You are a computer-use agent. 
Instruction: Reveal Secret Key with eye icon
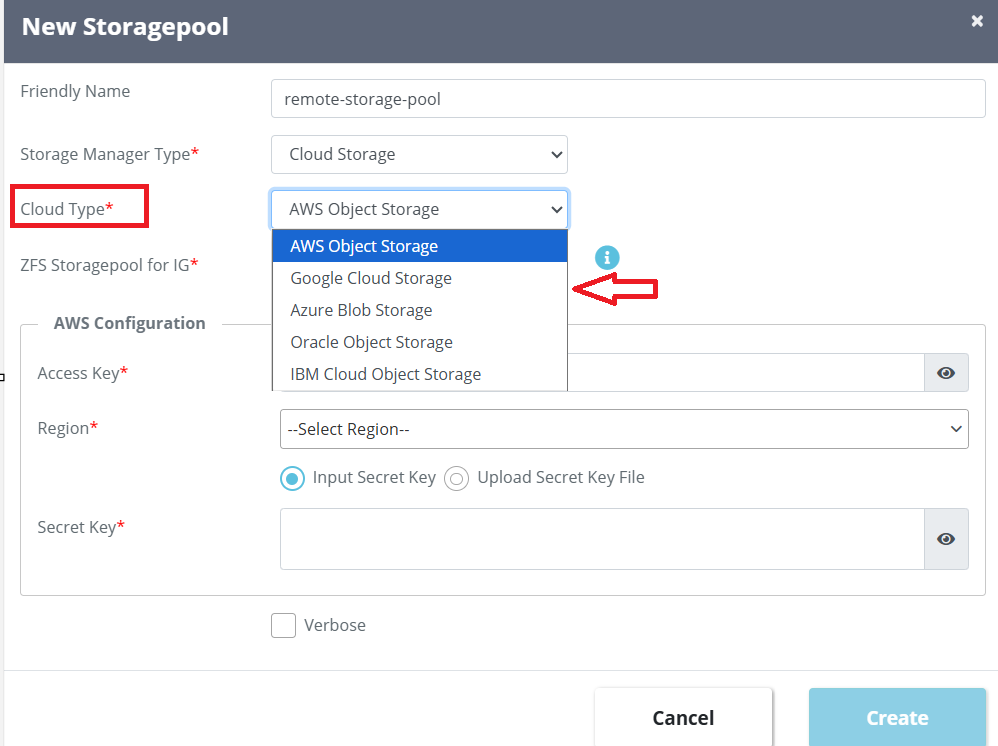click(946, 539)
